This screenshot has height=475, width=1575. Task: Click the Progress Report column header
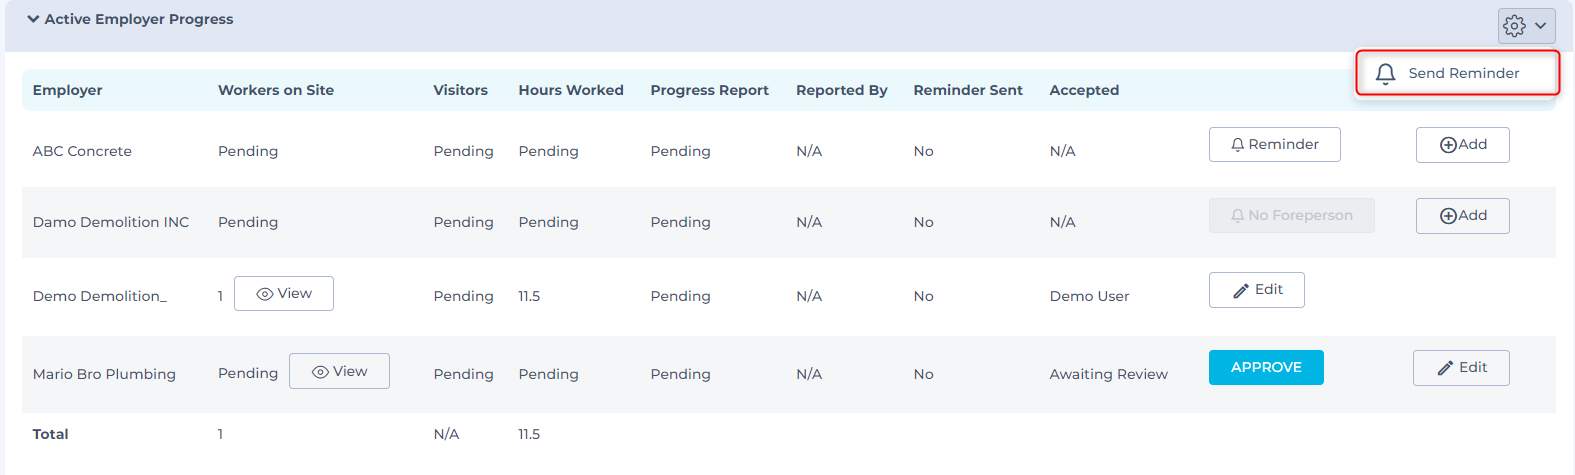pos(709,90)
